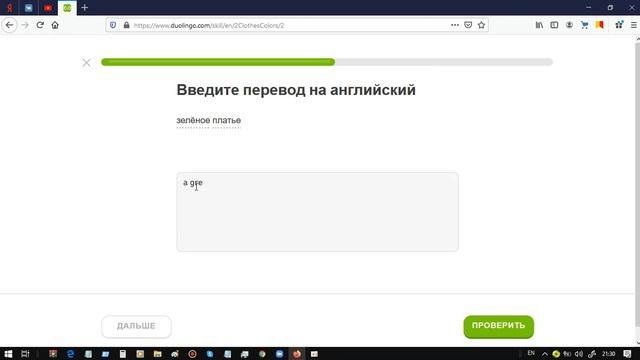Expand hidden system tray icons
This screenshot has width=640, height=360.
(x=544, y=354)
